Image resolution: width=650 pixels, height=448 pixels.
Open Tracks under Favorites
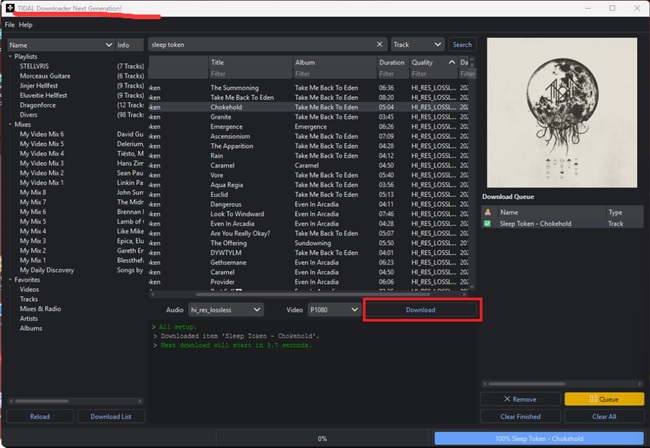(29, 299)
